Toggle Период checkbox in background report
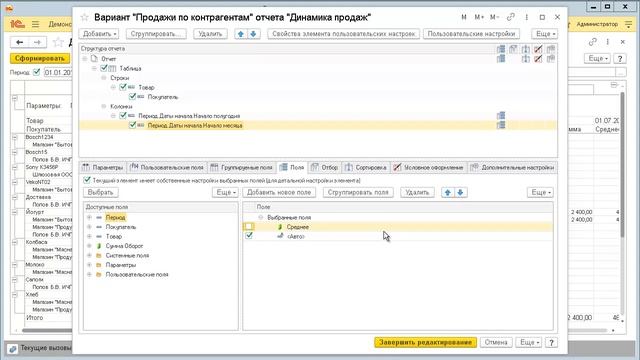The width and height of the screenshot is (640, 360). (36, 72)
